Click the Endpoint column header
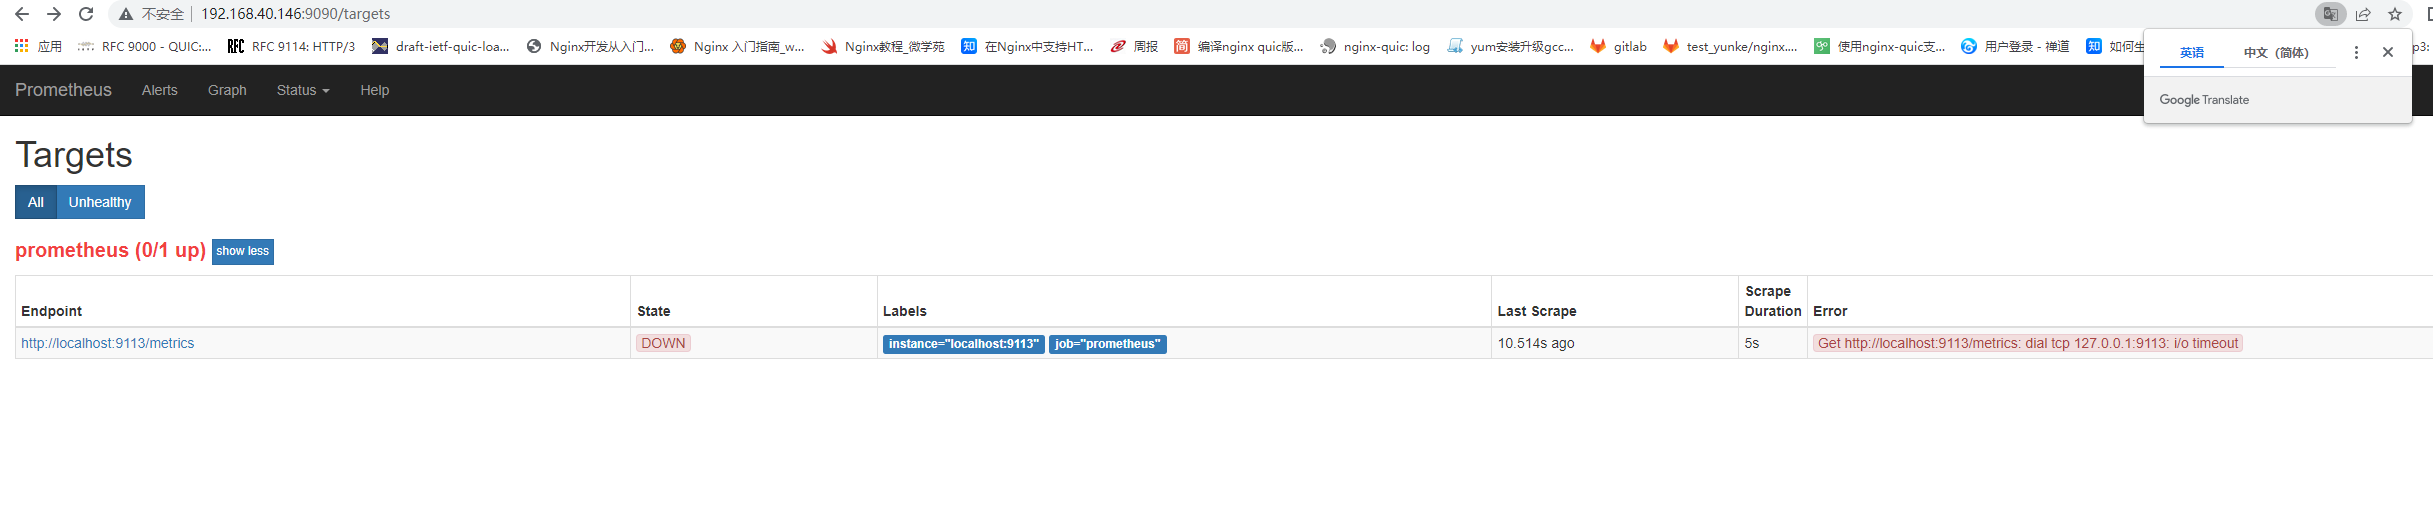Screen dimensions: 2433x529 point(52,311)
